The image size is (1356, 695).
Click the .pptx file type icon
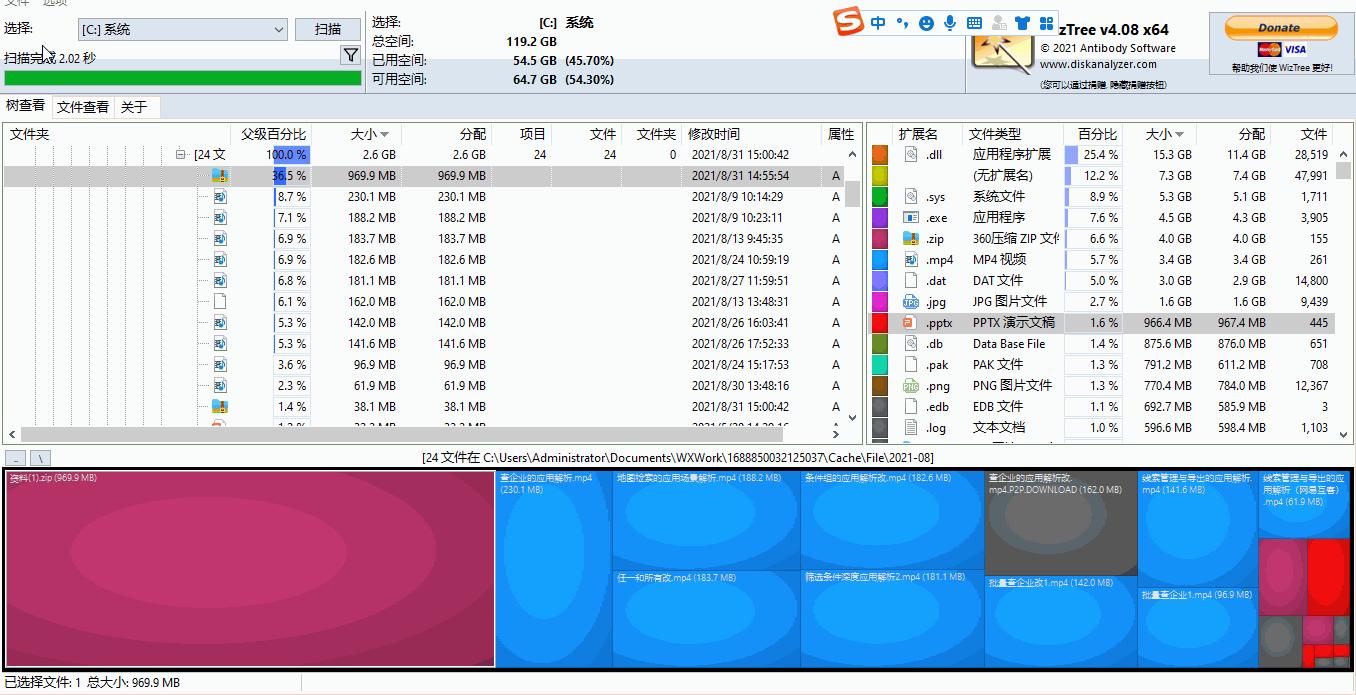tap(909, 323)
